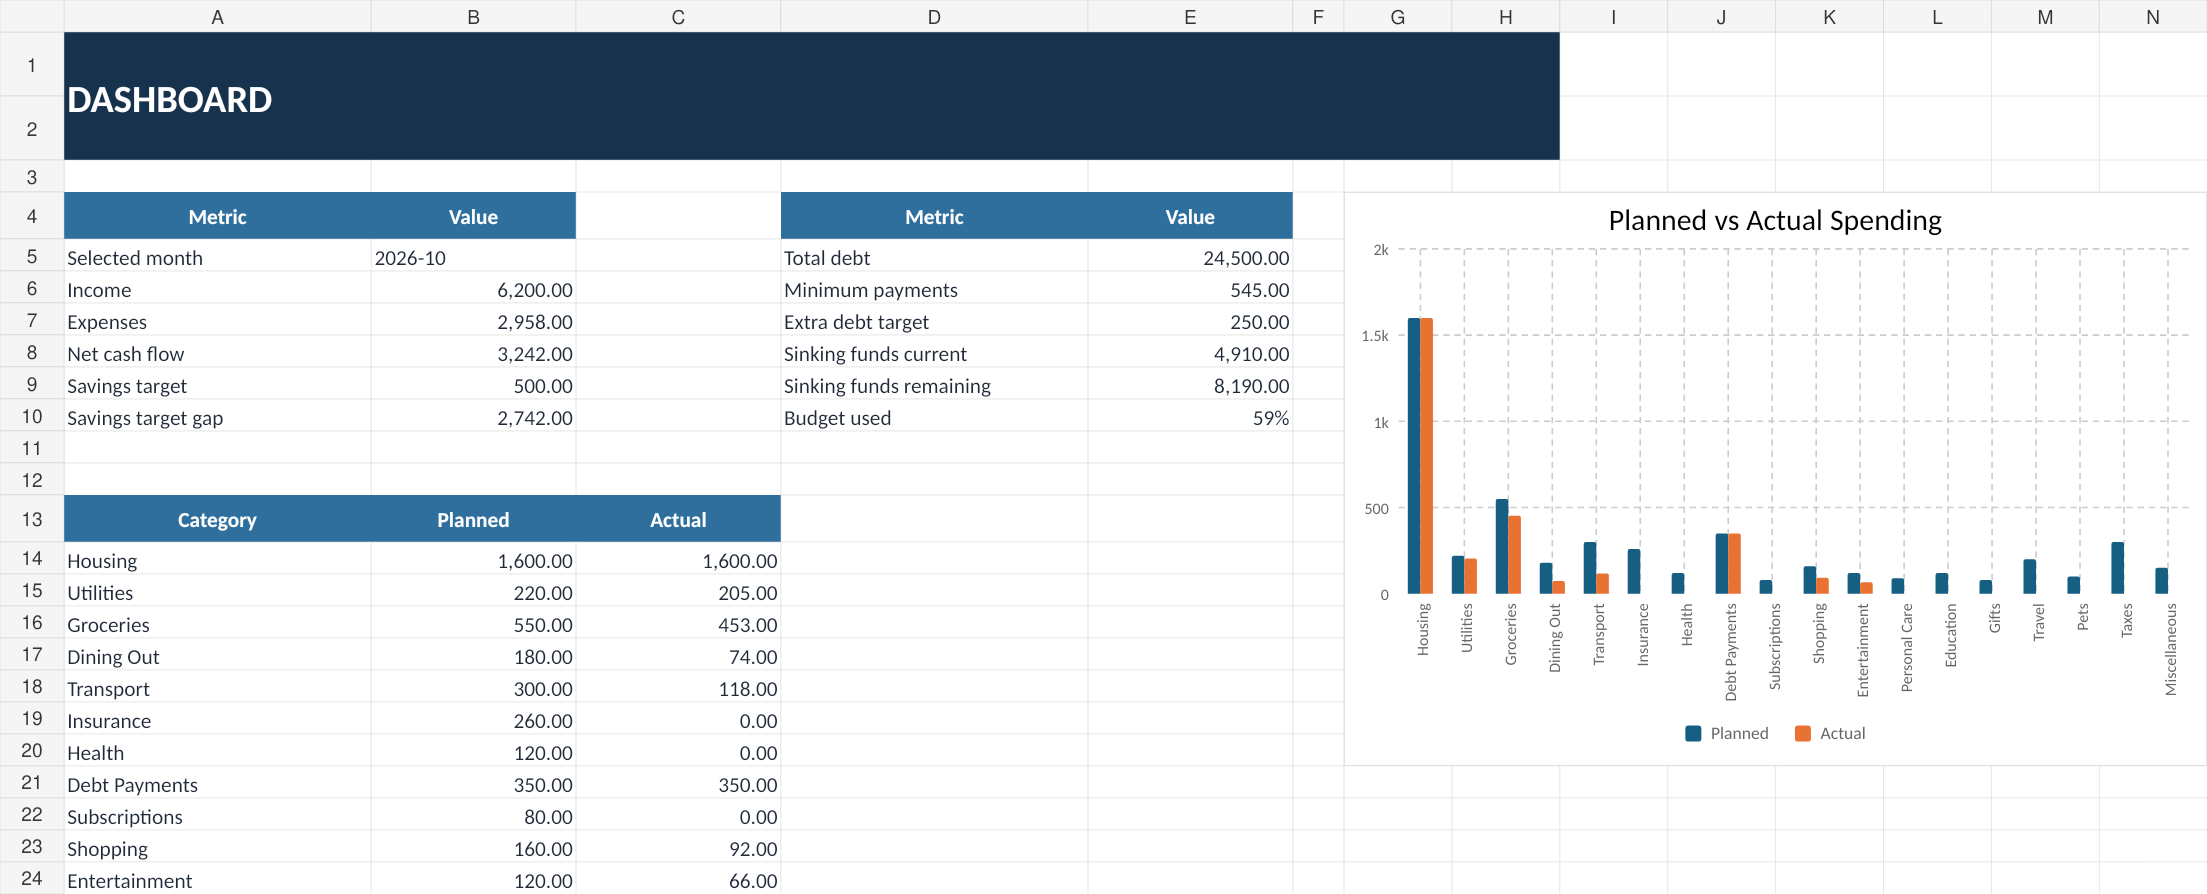The width and height of the screenshot is (2207, 894).
Task: Click the Groceries actual orange bar
Action: click(x=1514, y=555)
